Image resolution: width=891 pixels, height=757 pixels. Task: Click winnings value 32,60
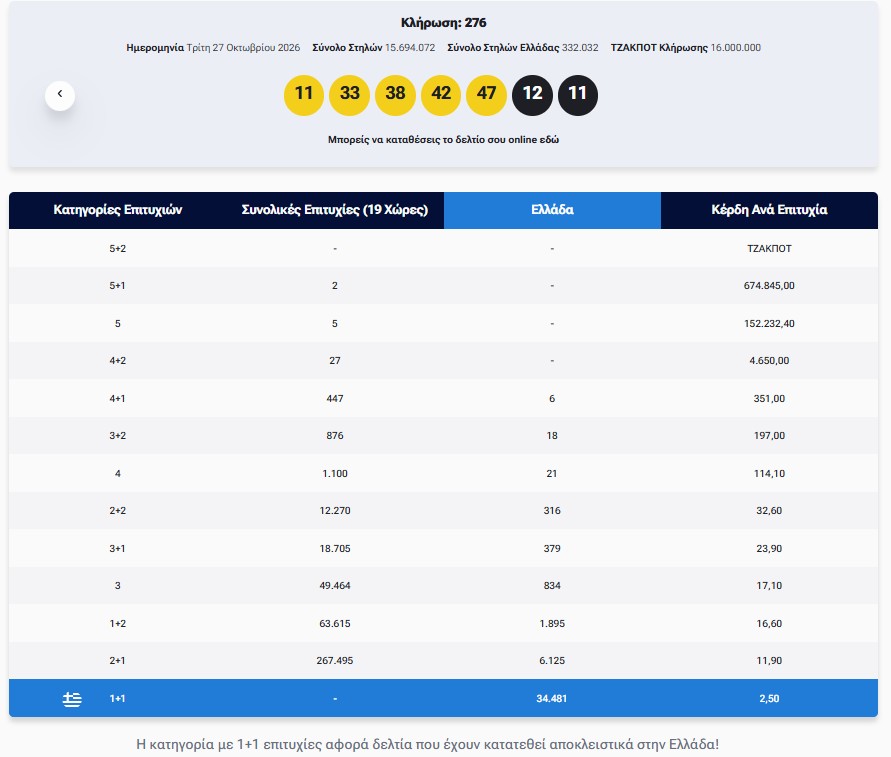[769, 511]
